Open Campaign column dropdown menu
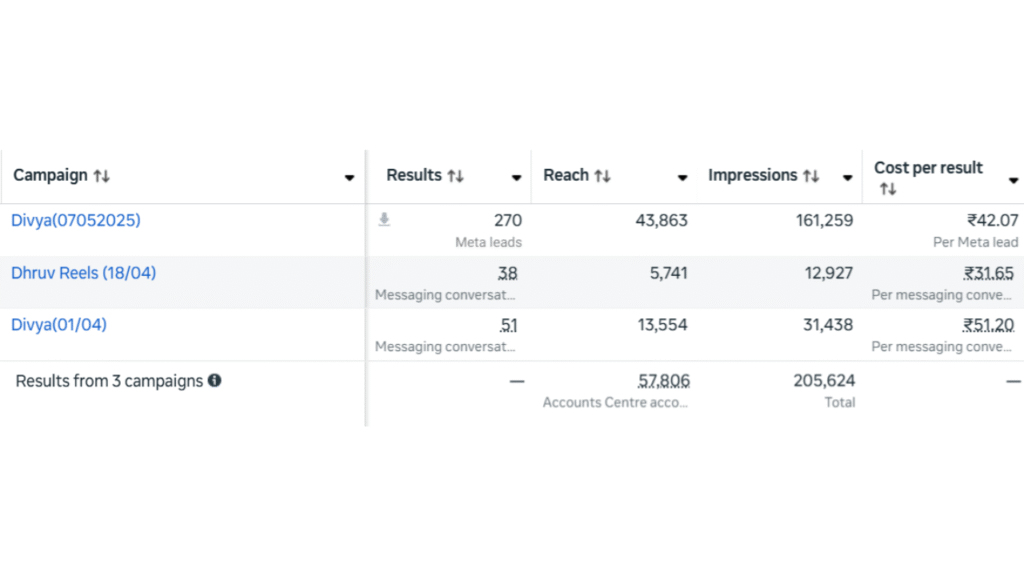The width and height of the screenshot is (1024, 576). click(349, 178)
